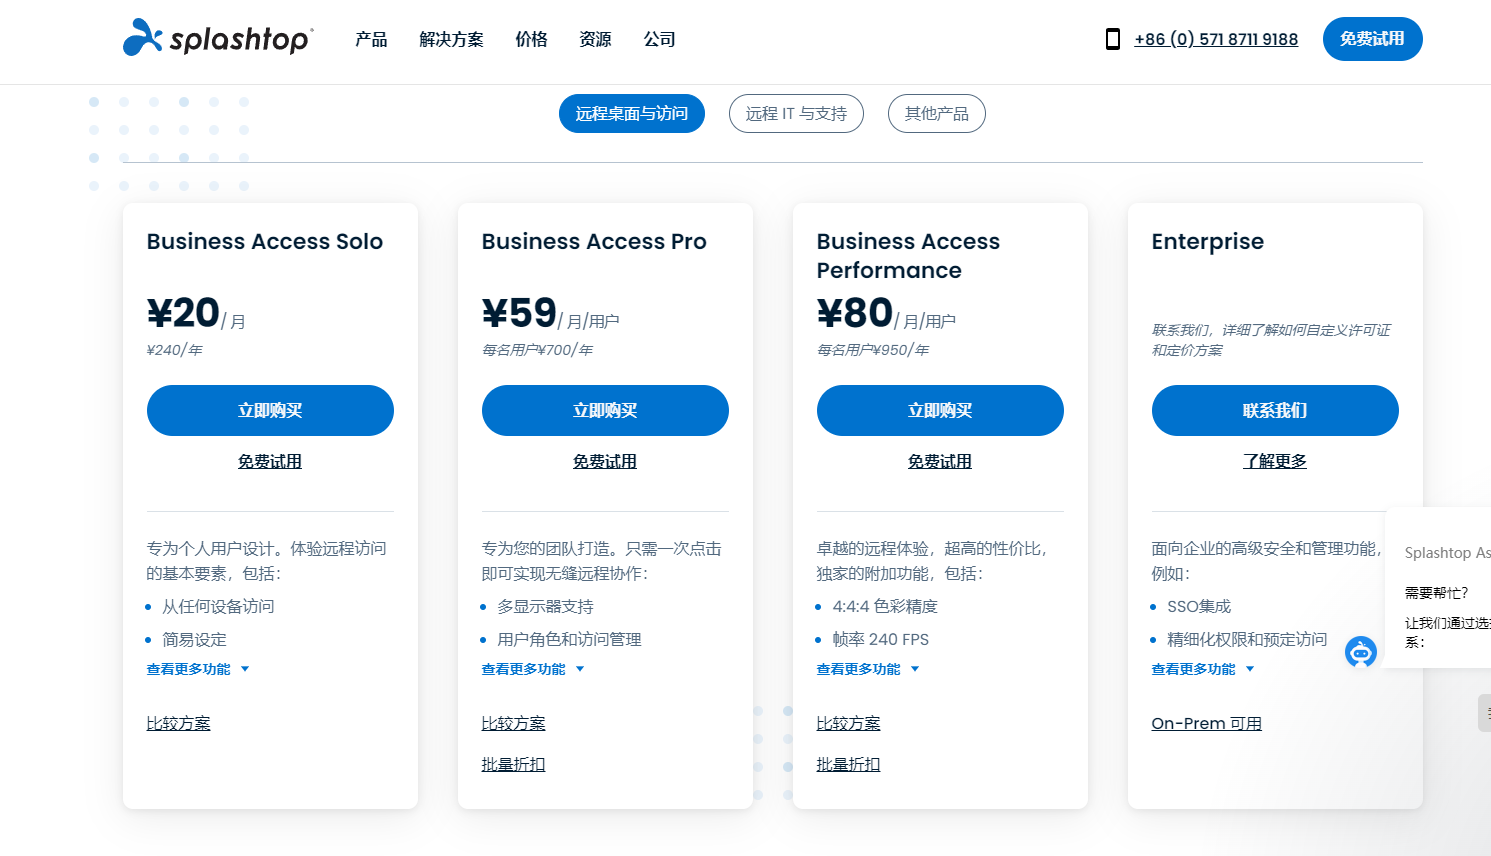Click the 用户角色和访问管理 feature
Viewport: 1491px width, 856px height.
click(569, 640)
